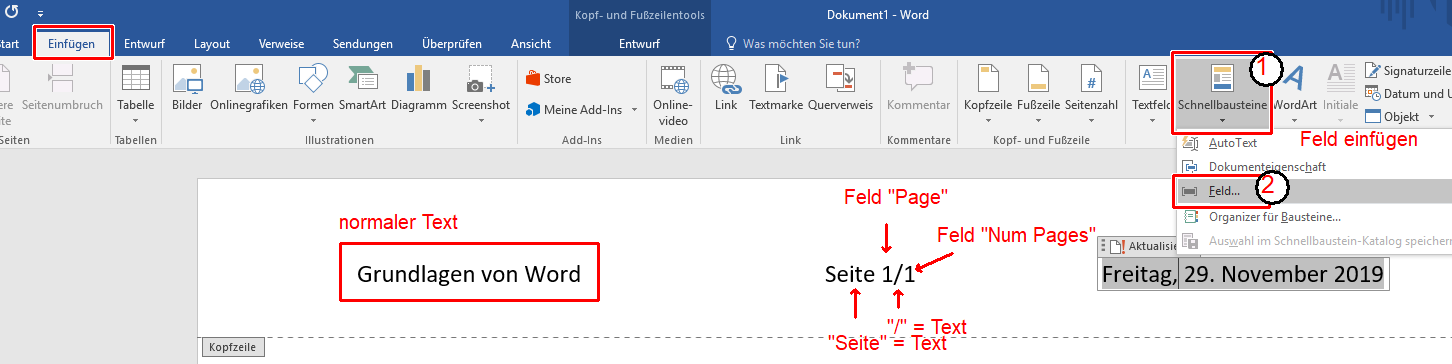
Task: Choose Dokumenteigenschaft menu entry
Action: point(1314,167)
